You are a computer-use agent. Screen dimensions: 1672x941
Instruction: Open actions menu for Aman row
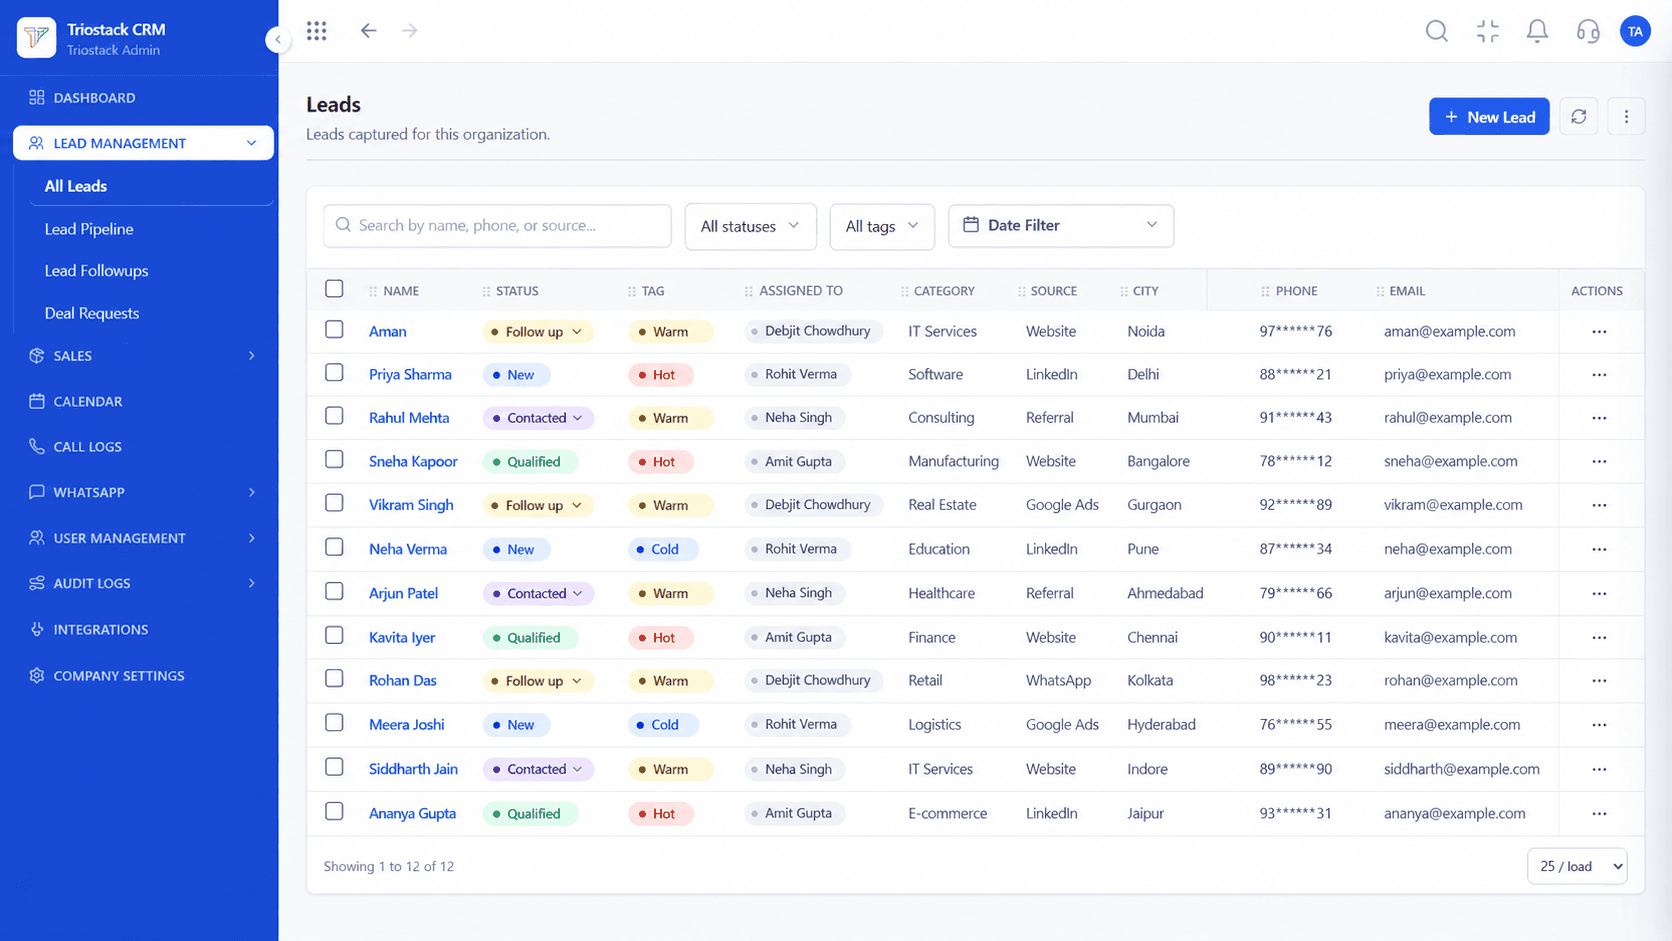(x=1599, y=331)
